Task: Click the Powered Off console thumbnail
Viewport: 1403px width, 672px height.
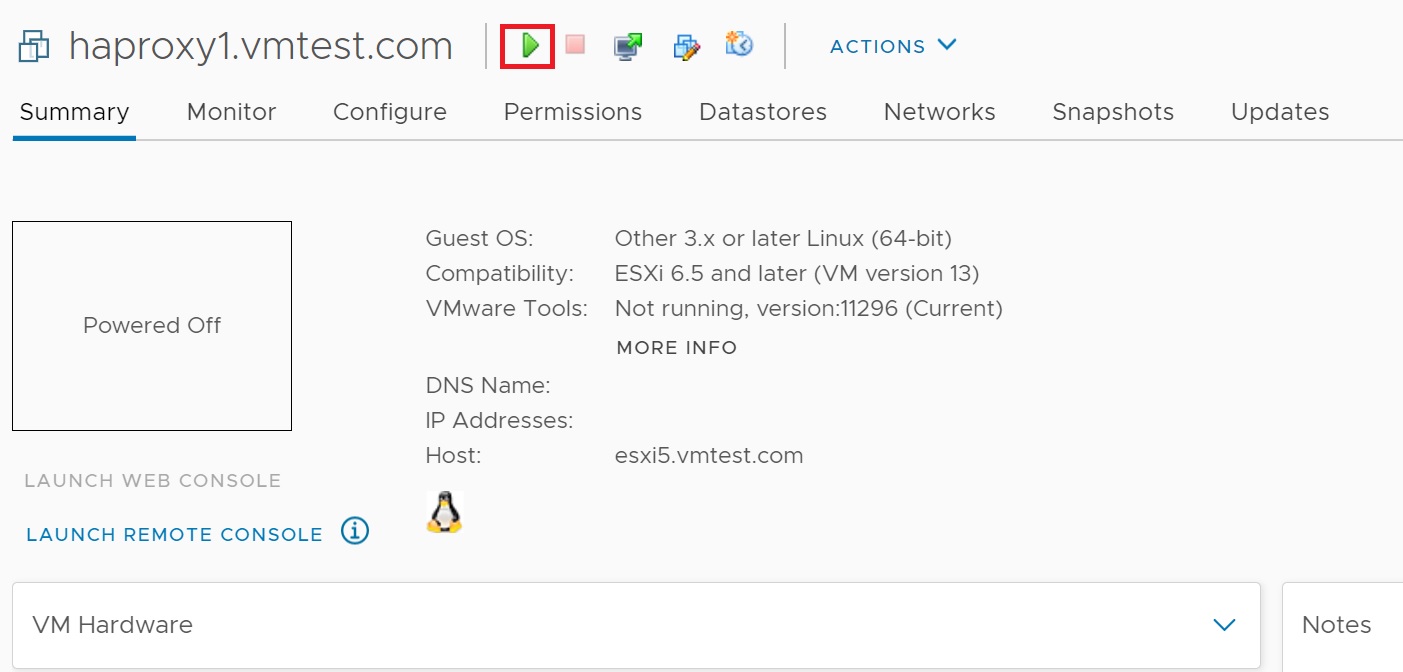Action: point(152,326)
